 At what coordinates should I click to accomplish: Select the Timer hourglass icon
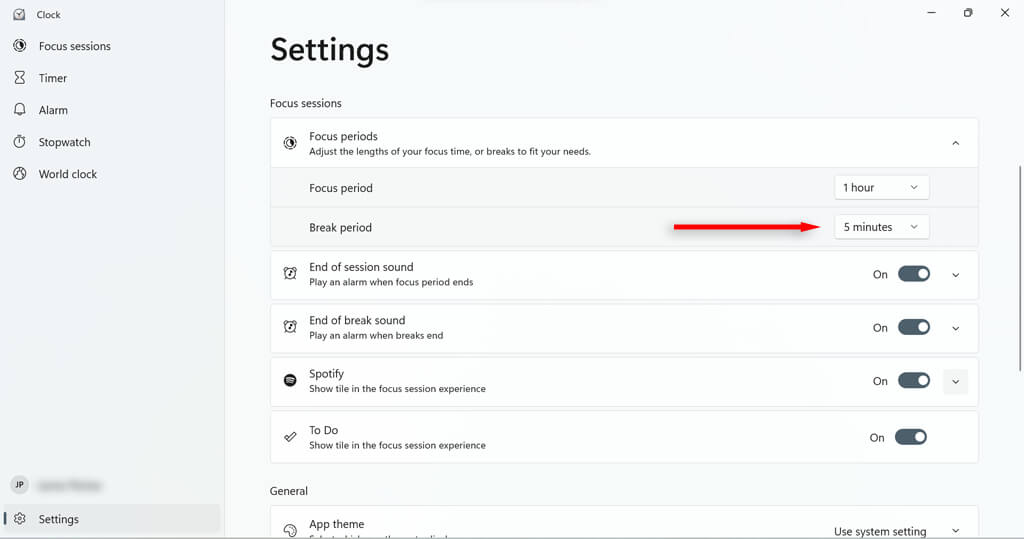point(19,78)
